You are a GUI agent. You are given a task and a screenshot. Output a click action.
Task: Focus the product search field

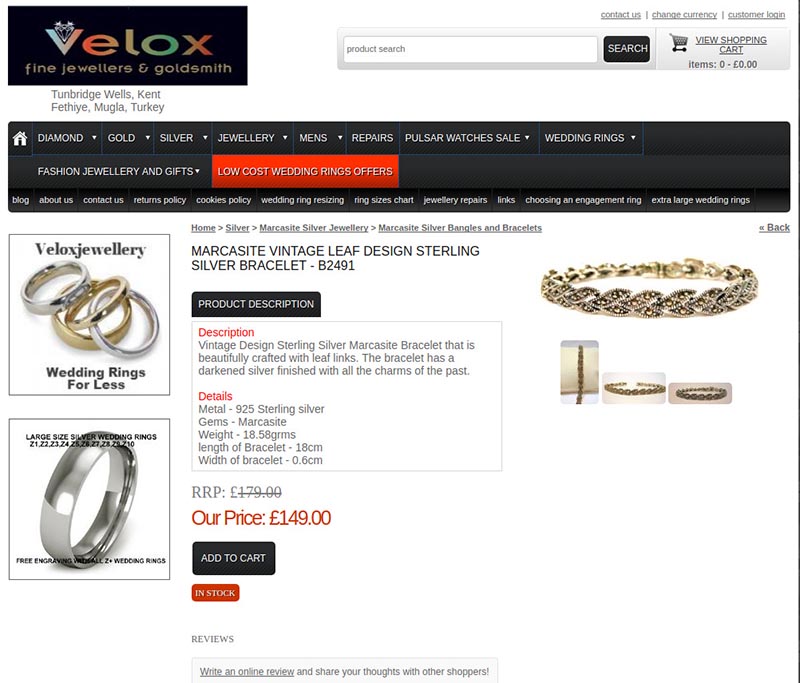(x=470, y=49)
